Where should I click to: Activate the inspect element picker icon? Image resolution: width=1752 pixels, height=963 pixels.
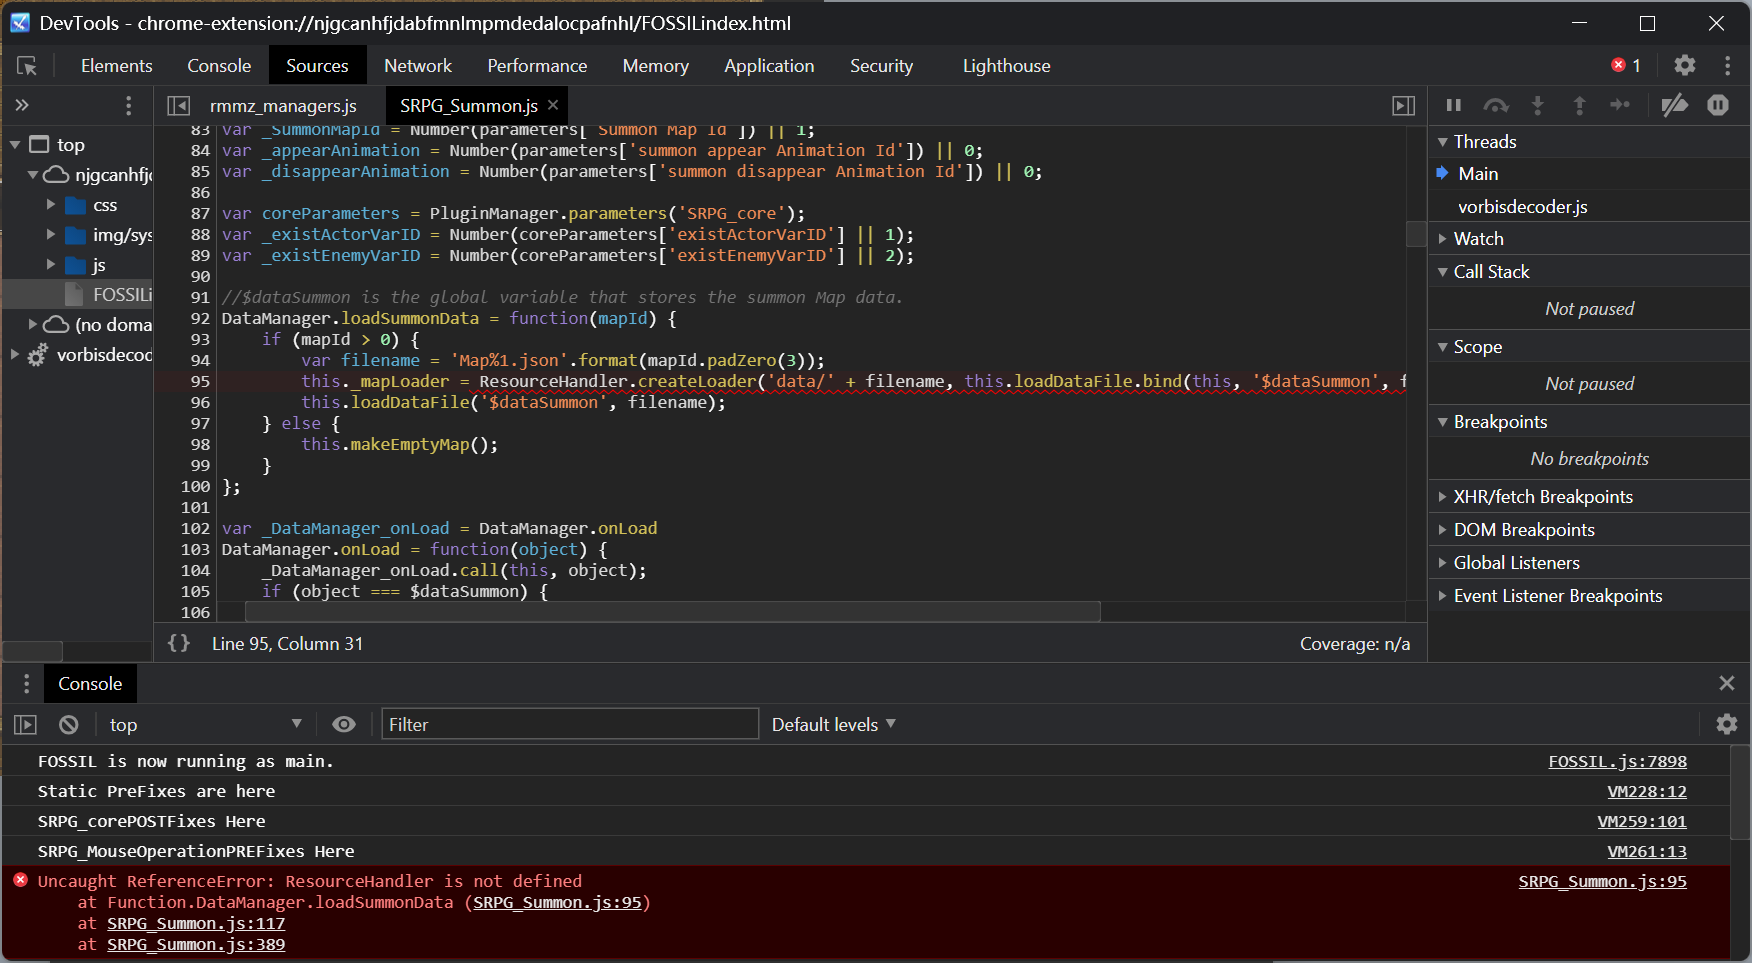(x=27, y=66)
